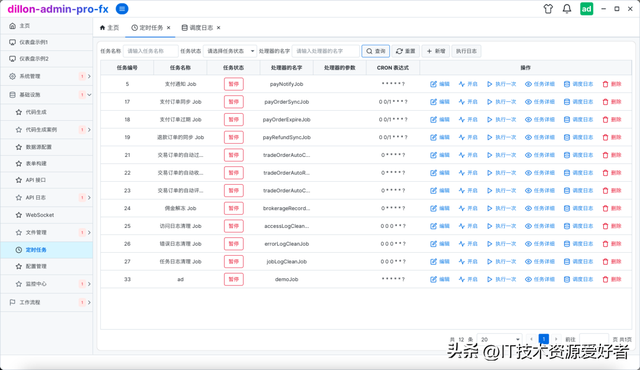This screenshot has width=640, height=370.
Task: Edit the payNotifyJob row
Action: pyautogui.click(x=440, y=84)
